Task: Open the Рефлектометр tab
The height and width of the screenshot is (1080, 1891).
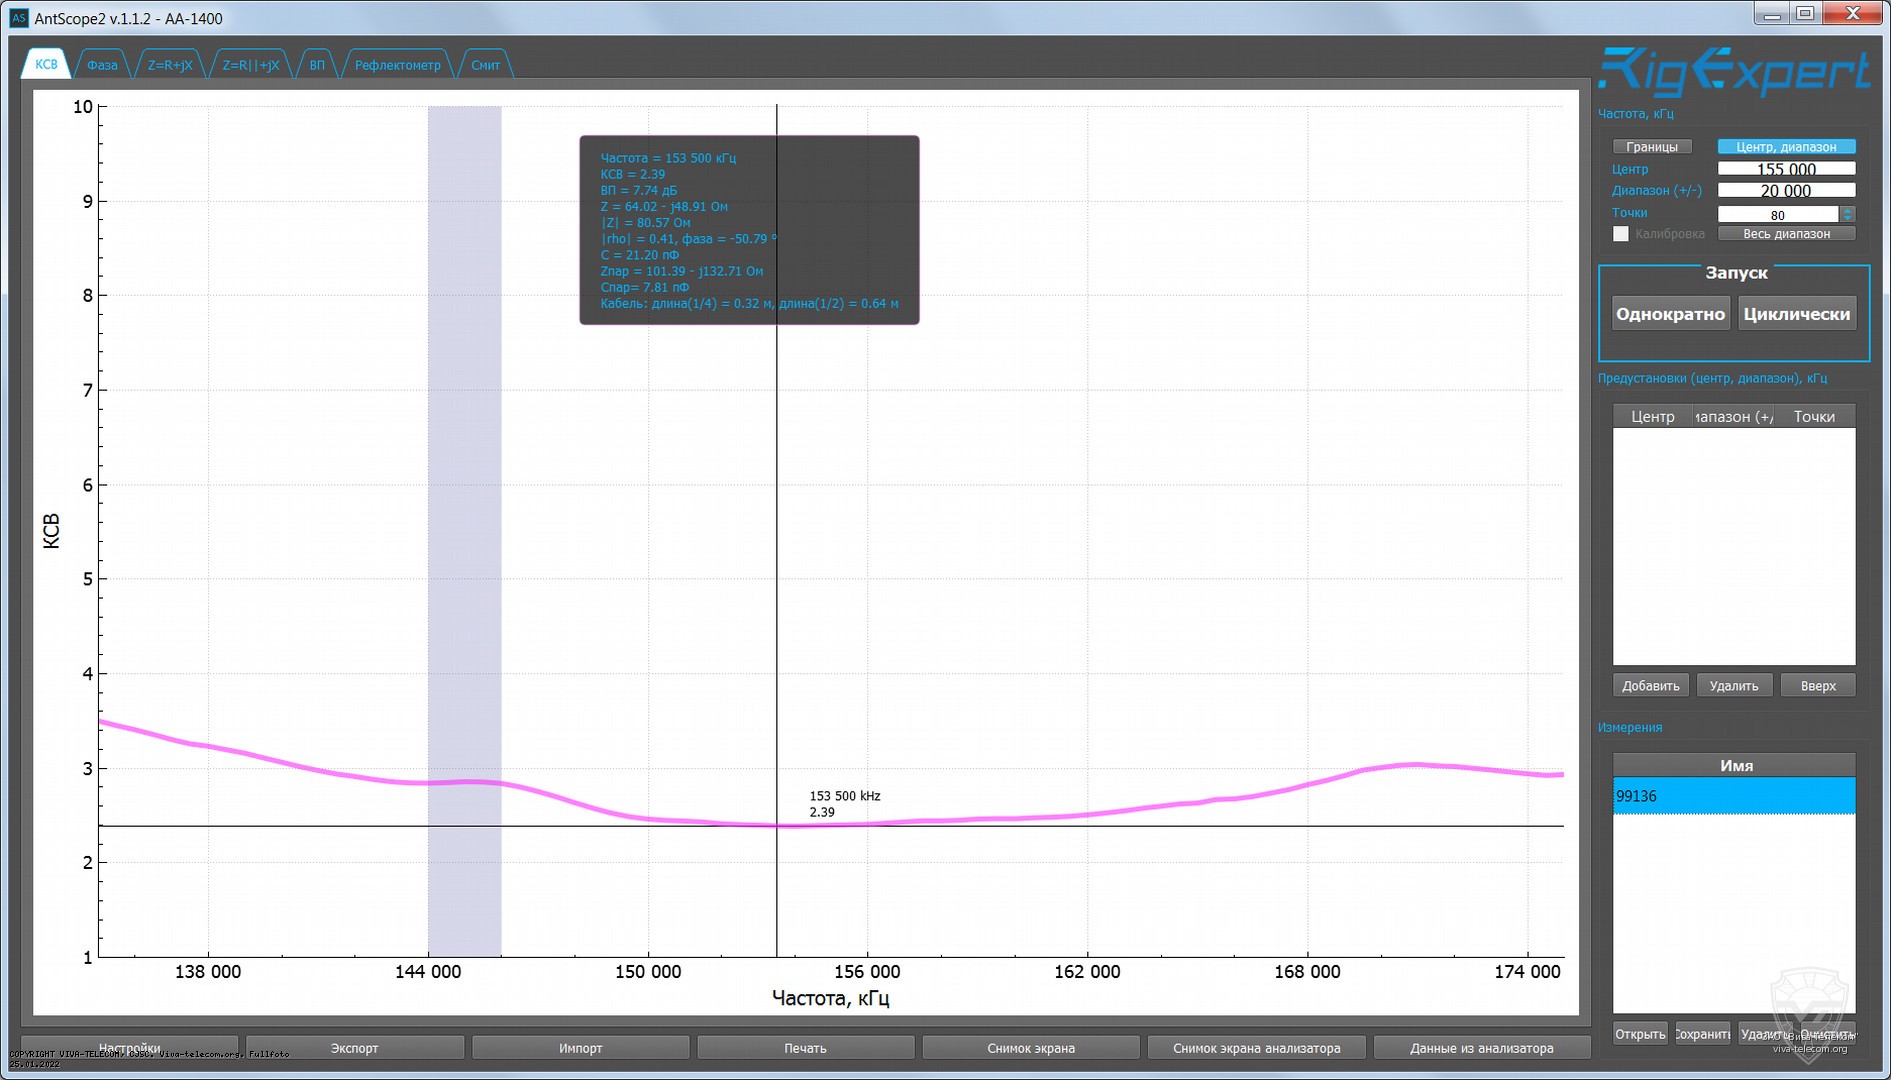Action: [x=397, y=65]
